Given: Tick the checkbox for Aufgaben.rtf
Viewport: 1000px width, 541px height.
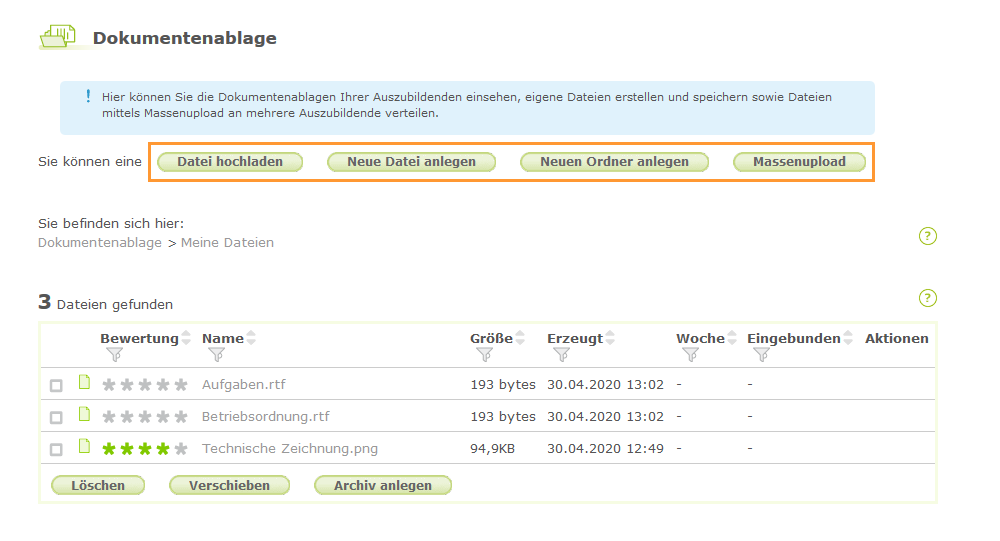Looking at the screenshot, I should tap(56, 385).
